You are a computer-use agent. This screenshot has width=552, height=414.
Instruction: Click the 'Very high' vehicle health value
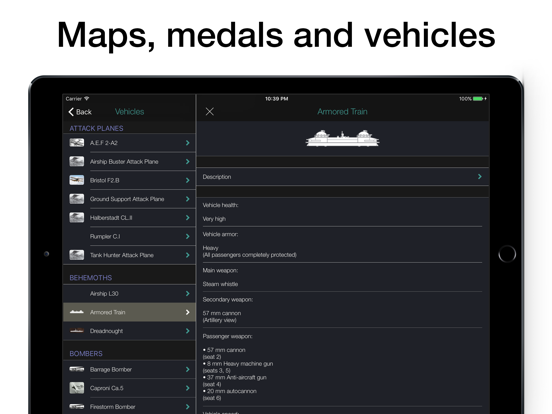(x=214, y=219)
